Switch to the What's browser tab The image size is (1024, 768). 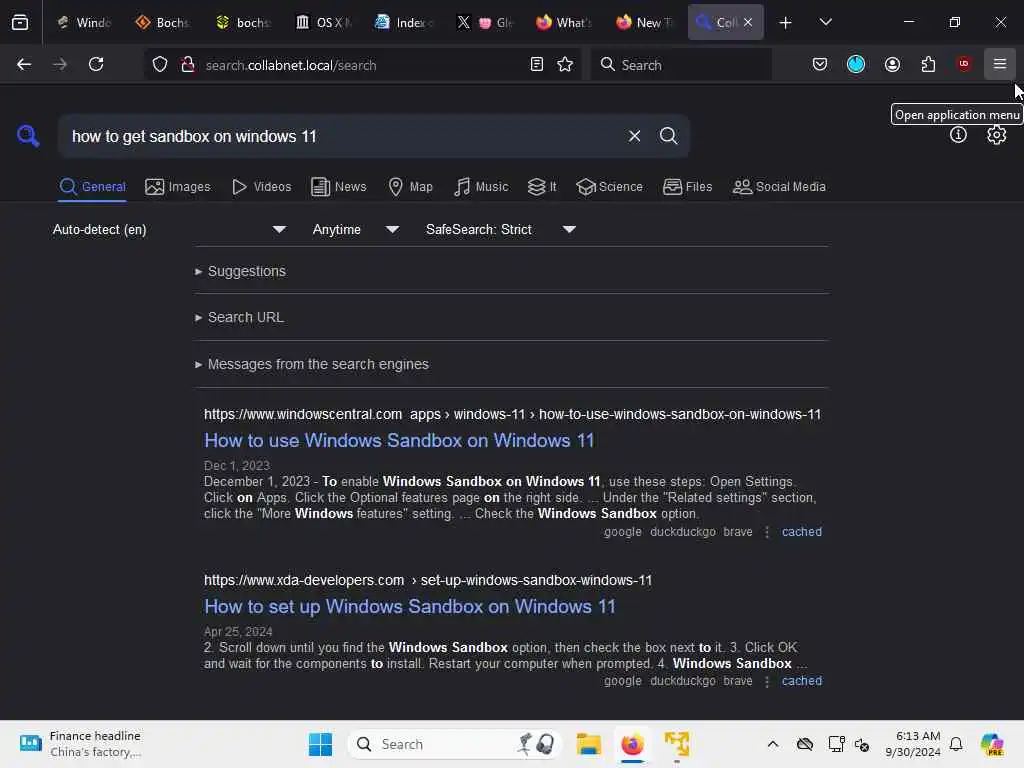pyautogui.click(x=564, y=22)
